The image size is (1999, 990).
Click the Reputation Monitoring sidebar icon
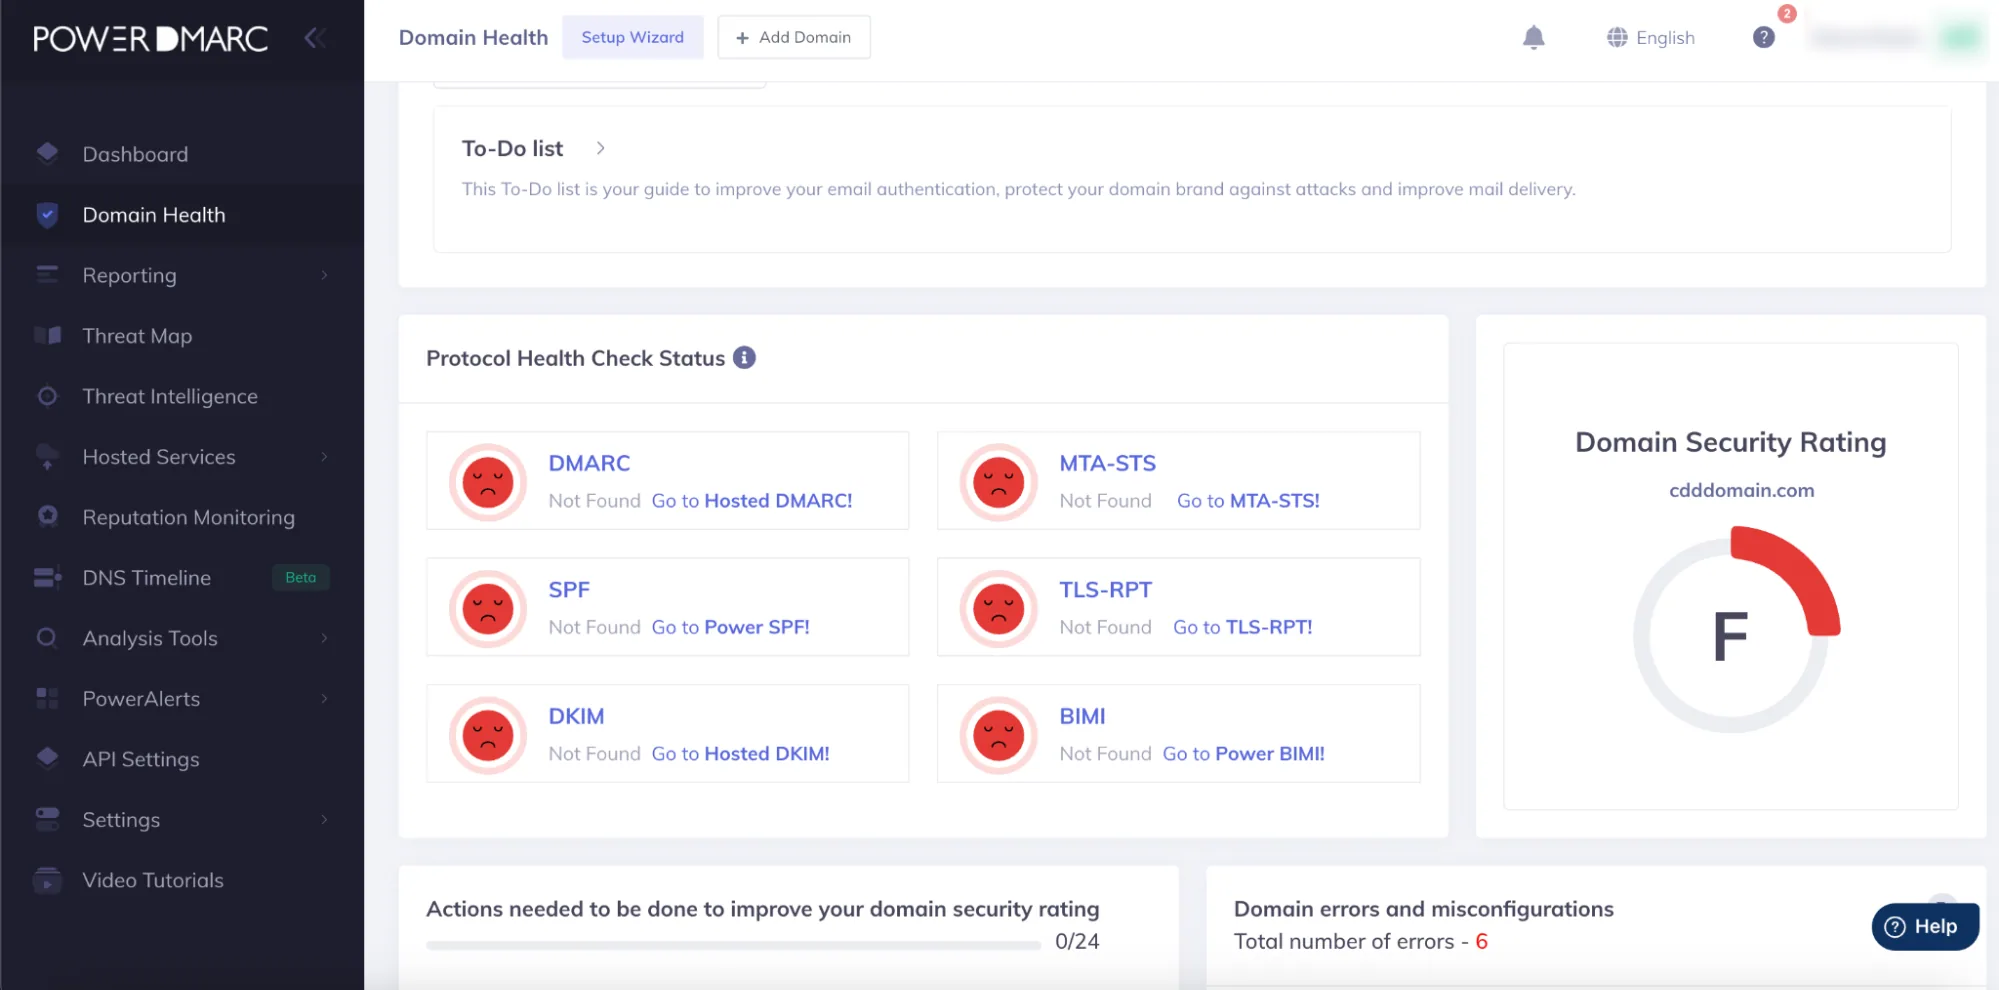pyautogui.click(x=47, y=516)
